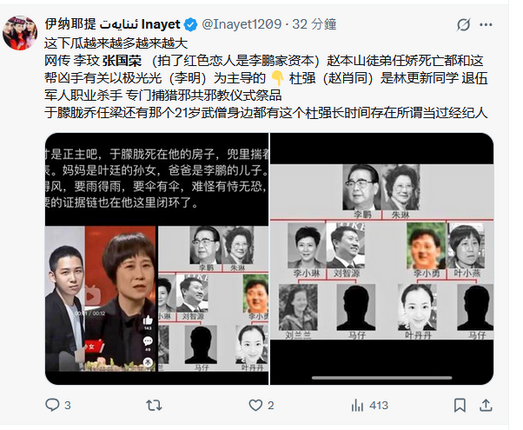The width and height of the screenshot is (523, 430).
Task: Open the @Inayet1209 handle link
Action: (x=242, y=24)
